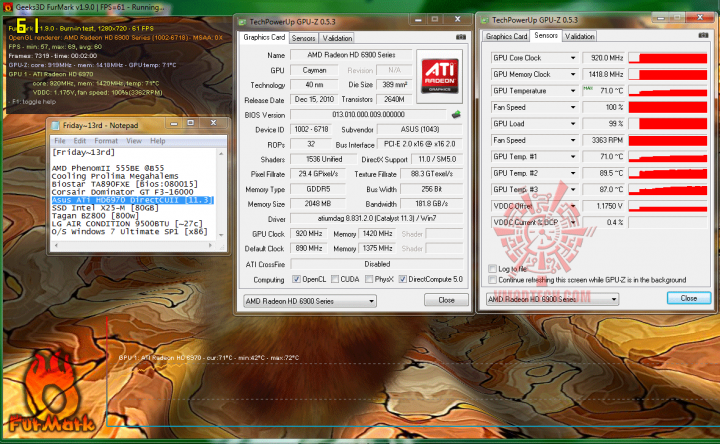The image size is (720, 444).
Task: Open the GPU Temperature sensor dropdown
Action: click(x=573, y=91)
